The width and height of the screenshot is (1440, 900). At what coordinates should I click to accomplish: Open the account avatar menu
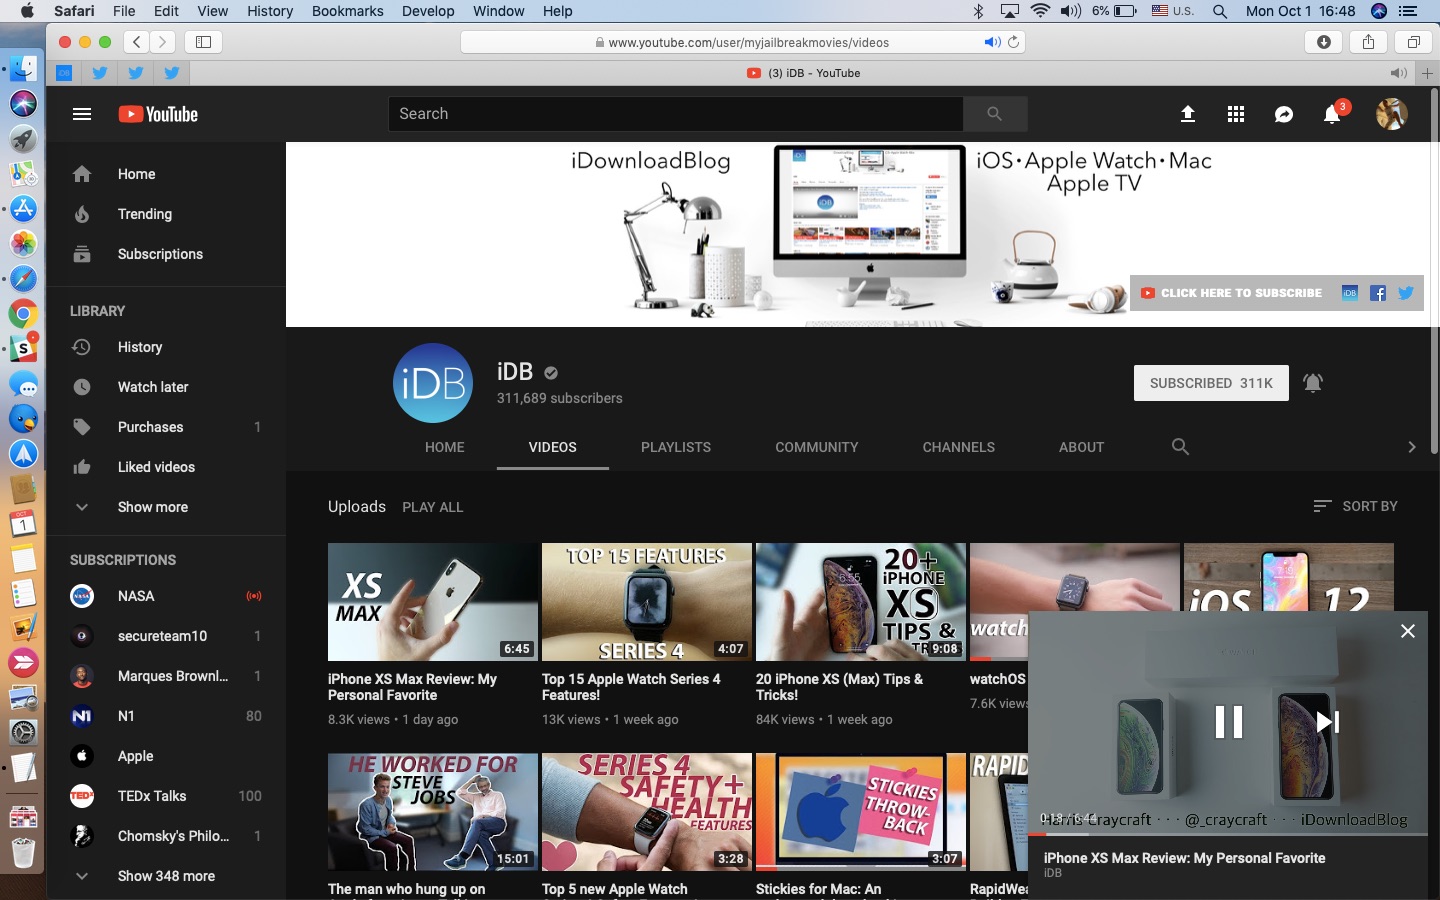pos(1391,114)
